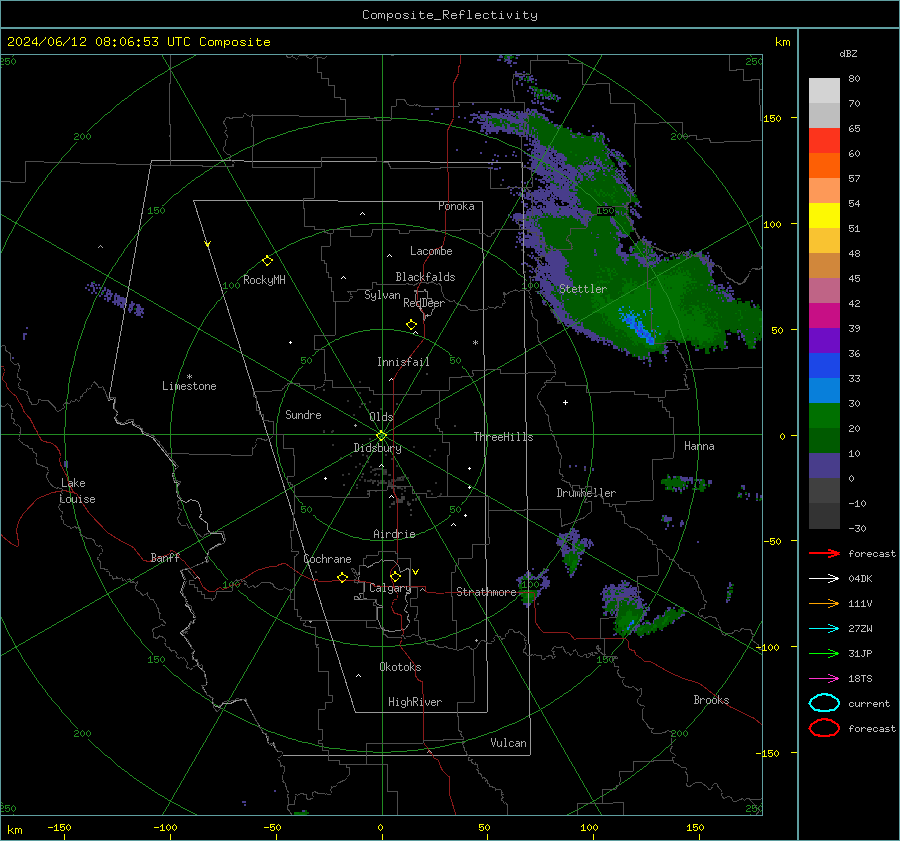900x841 pixels.
Task: Click the yellow diamond marker near RockyMH
Action: (x=267, y=261)
